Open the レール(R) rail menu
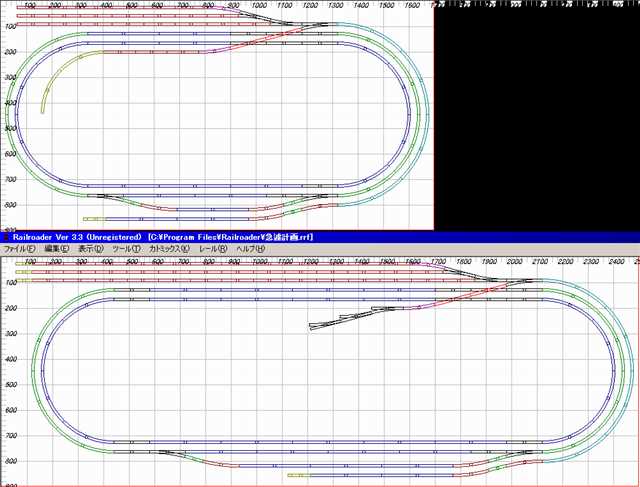 [213, 248]
